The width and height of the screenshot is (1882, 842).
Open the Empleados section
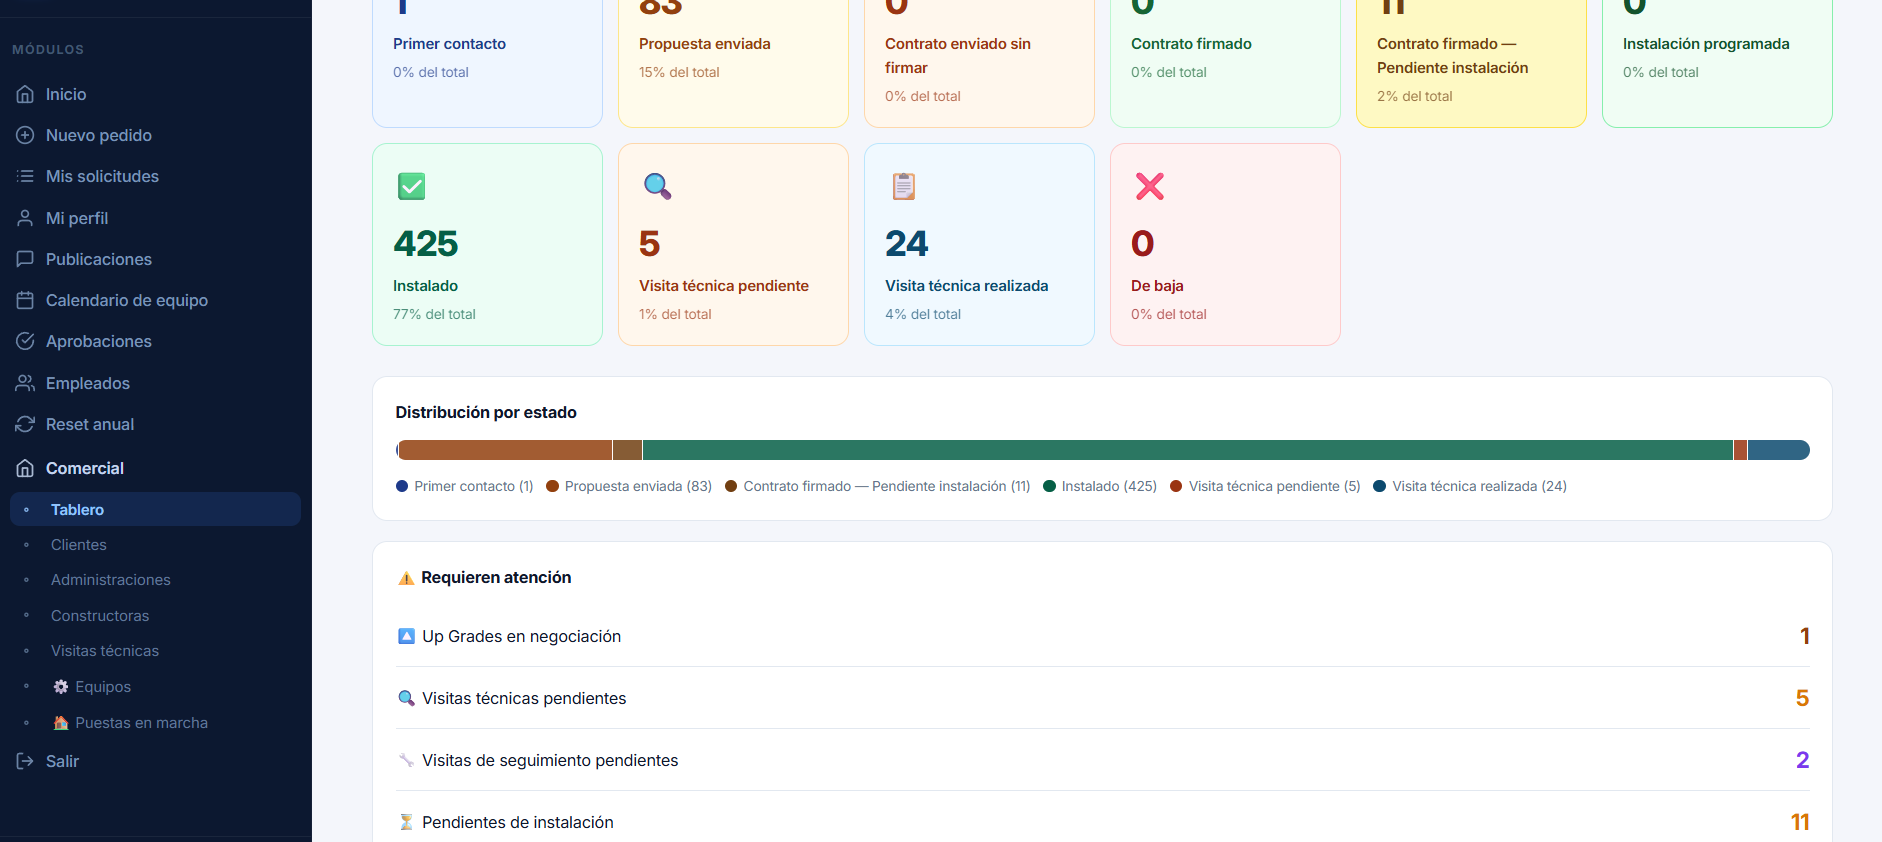tap(155, 383)
